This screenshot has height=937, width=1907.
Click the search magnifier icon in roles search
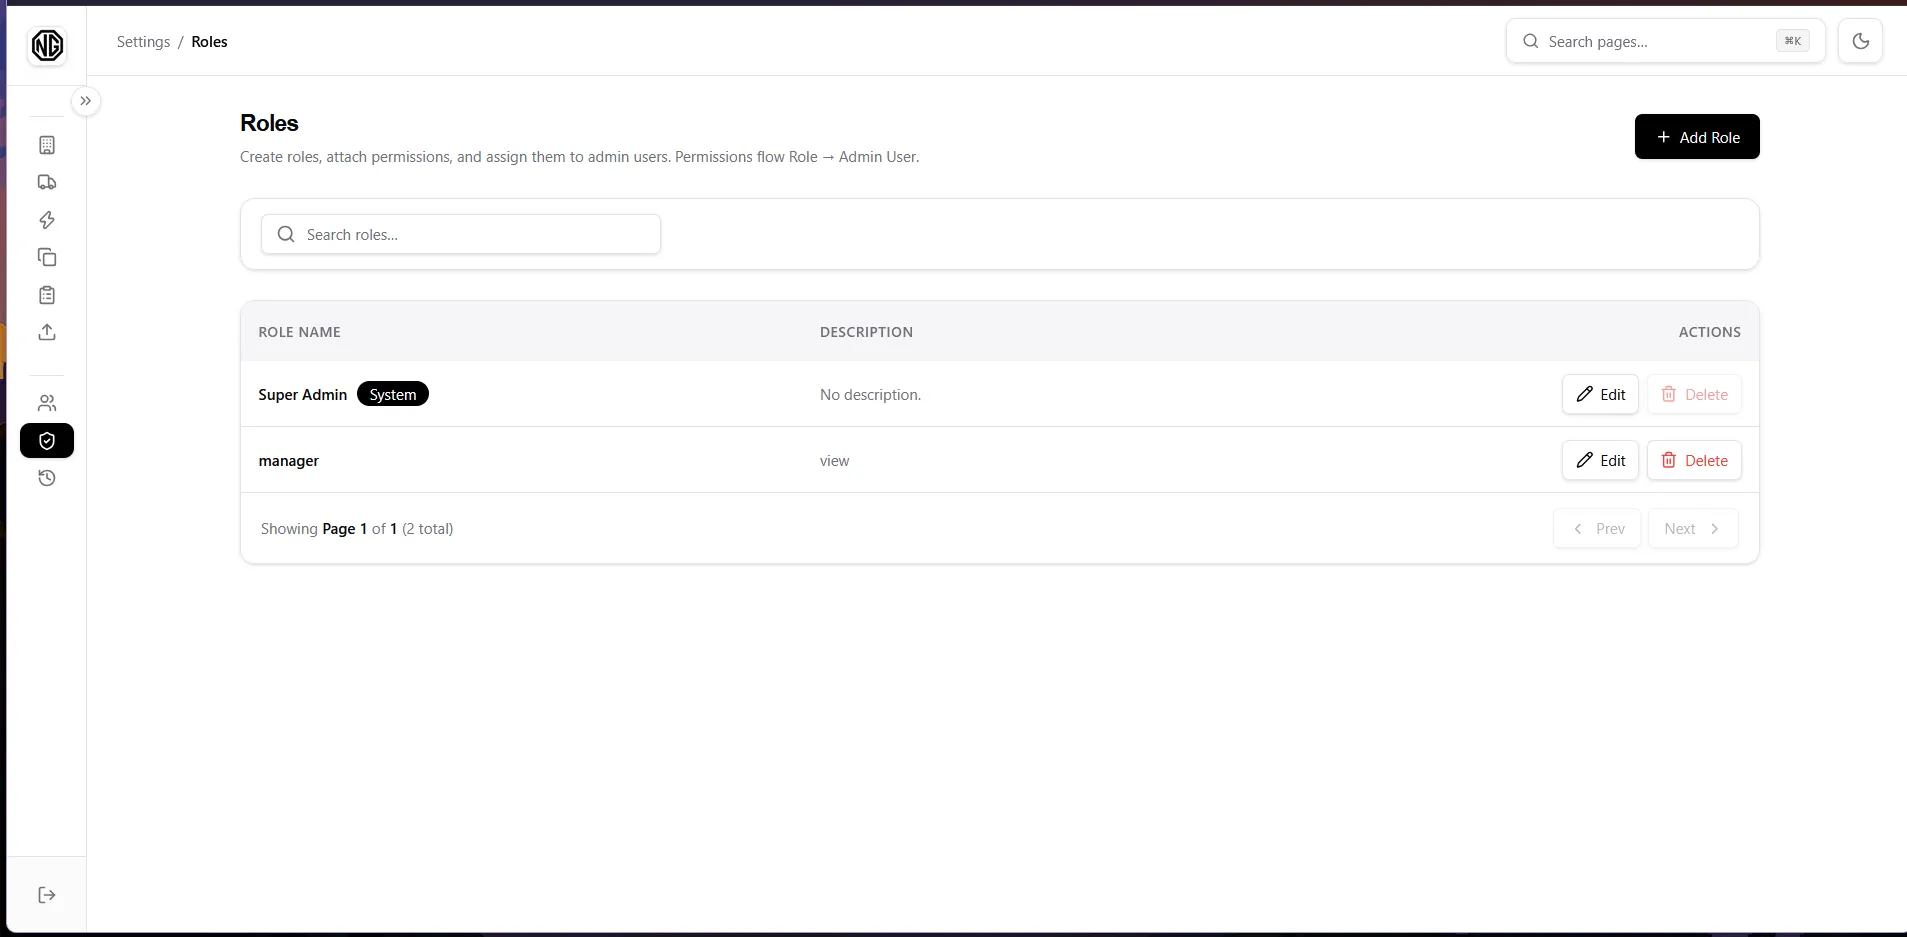(286, 234)
